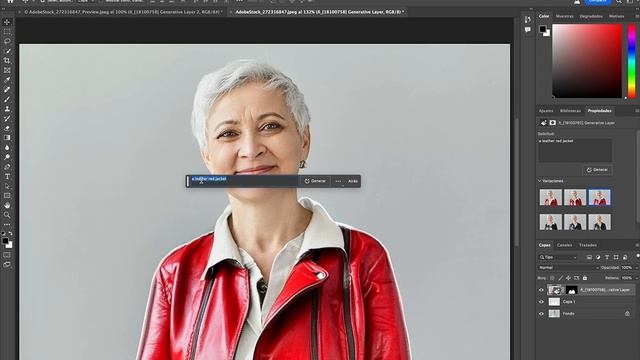Click Generar in the contextual task bar
The height and width of the screenshot is (360, 640).
pyautogui.click(x=315, y=181)
